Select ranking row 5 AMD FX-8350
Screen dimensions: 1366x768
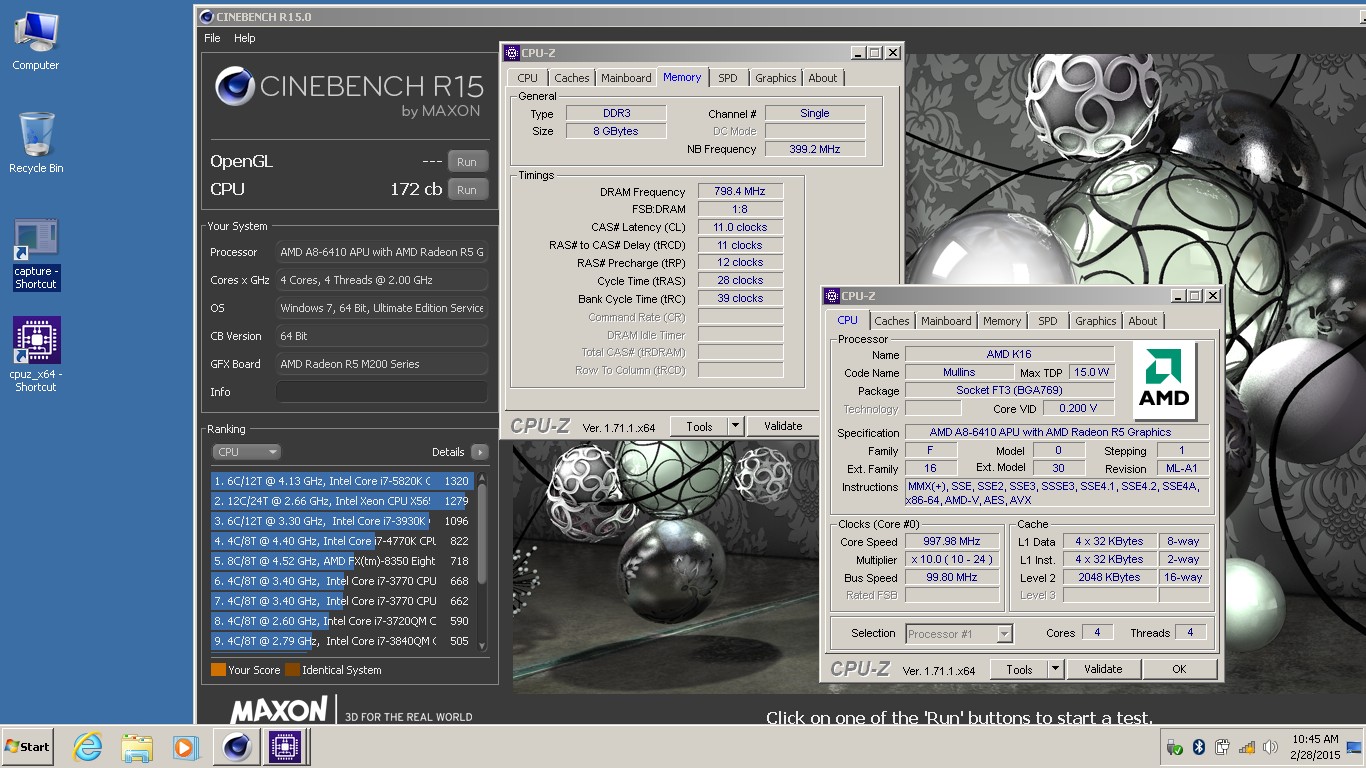pos(343,561)
